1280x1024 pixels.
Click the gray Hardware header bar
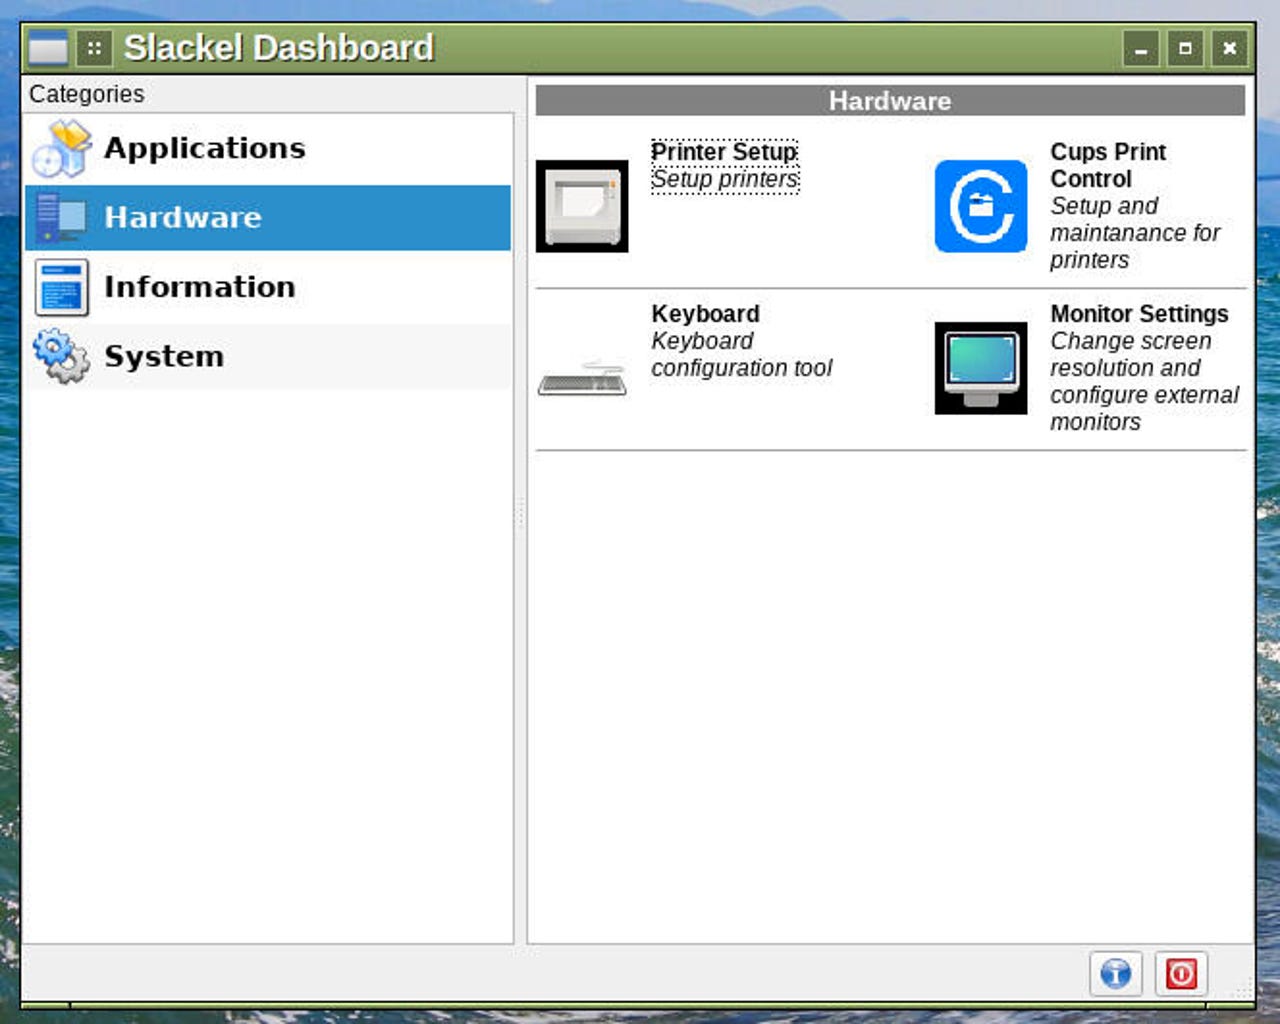click(890, 101)
